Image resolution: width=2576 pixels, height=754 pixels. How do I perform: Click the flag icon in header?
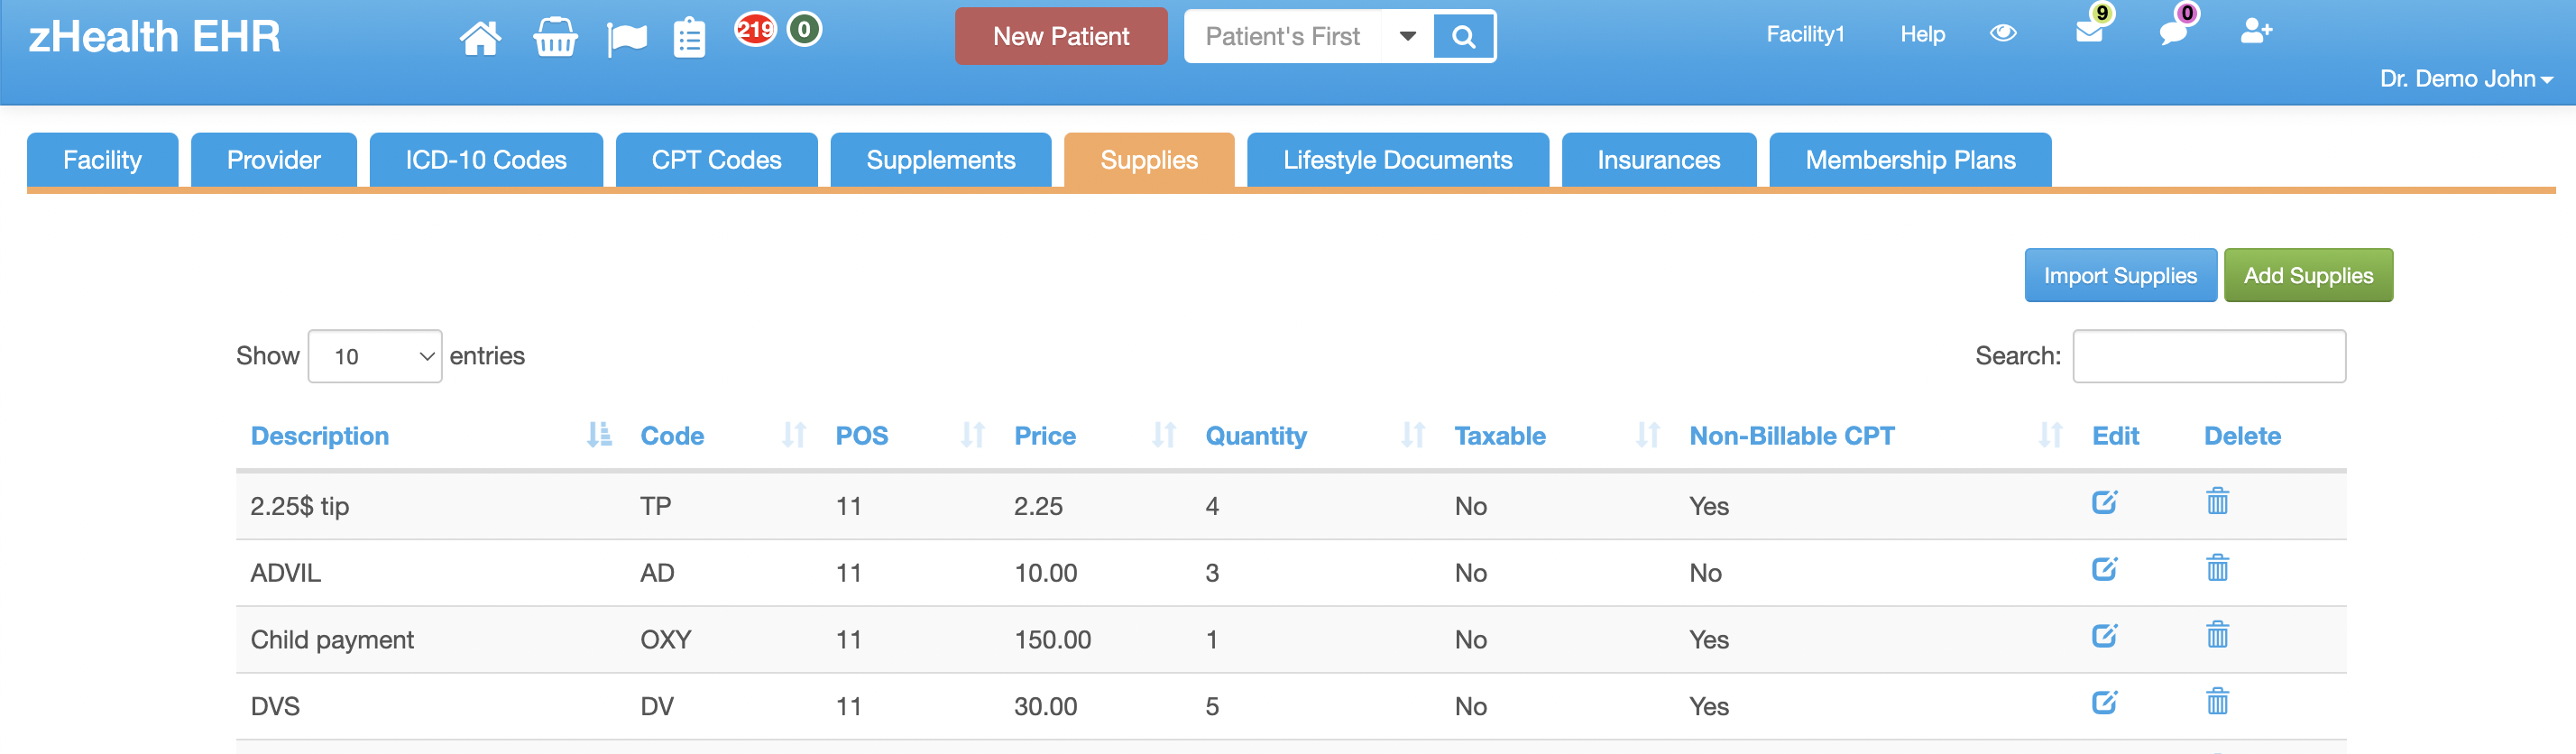tap(627, 40)
